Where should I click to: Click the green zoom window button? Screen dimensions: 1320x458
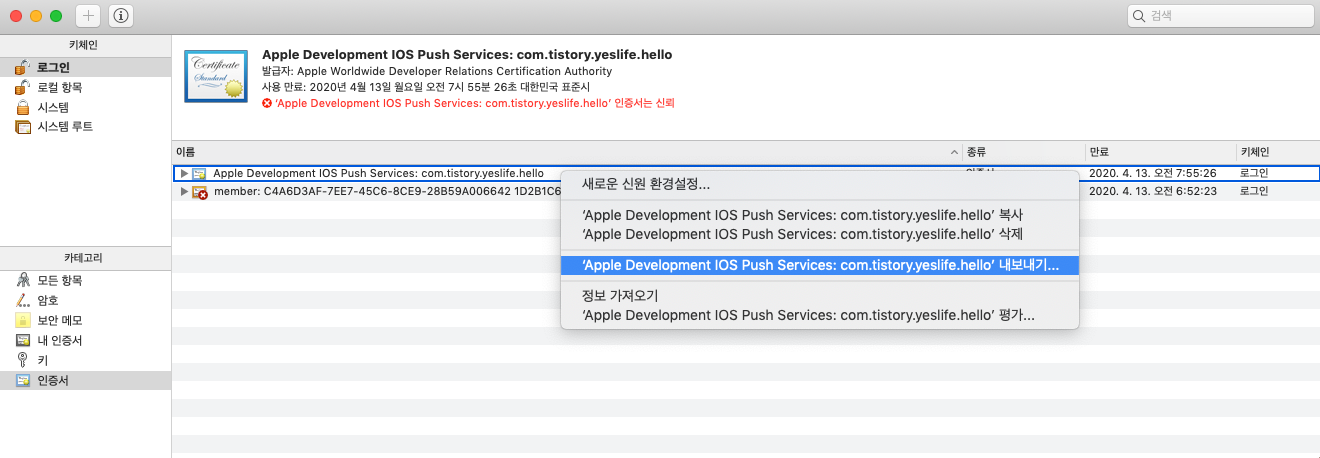tap(55, 16)
